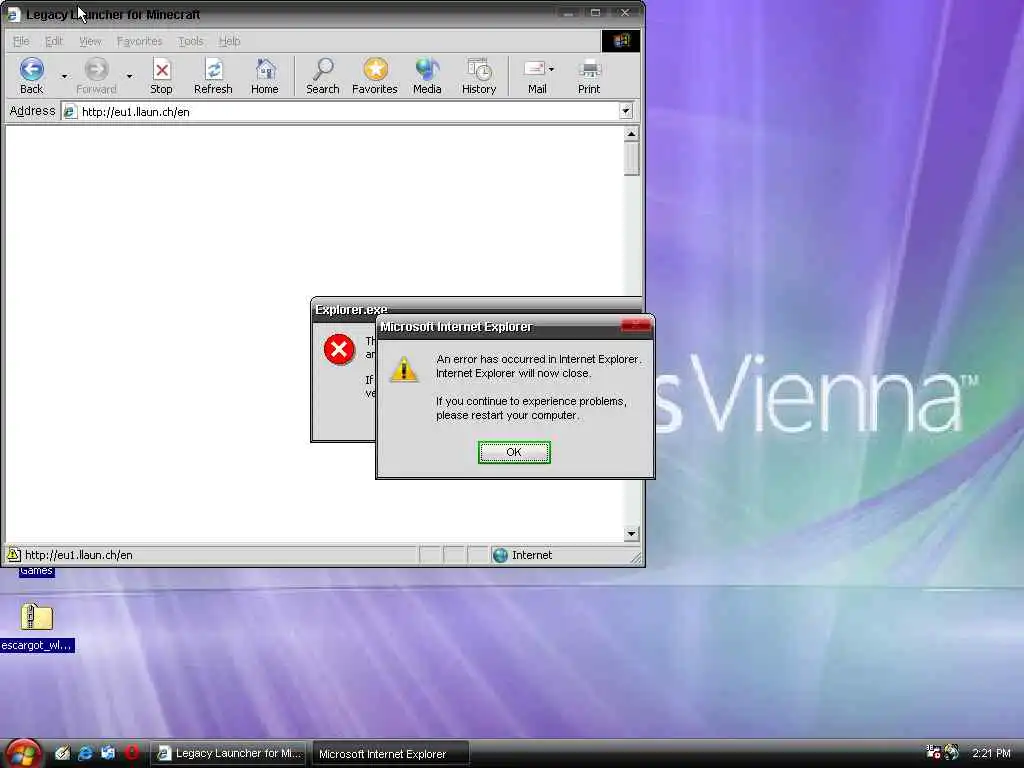Go to the Home page
The height and width of the screenshot is (768, 1024).
click(264, 76)
